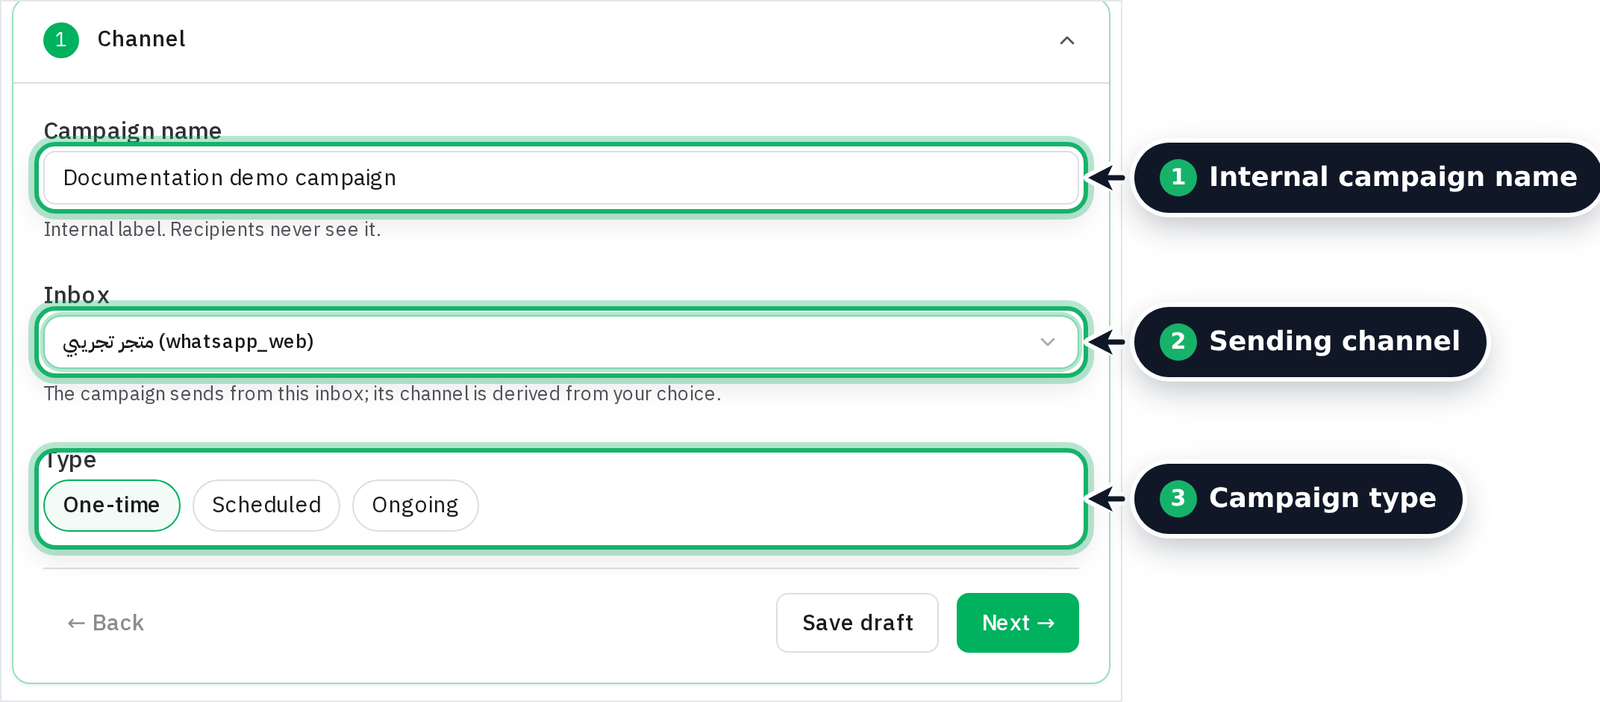
Task: Click the Save draft button
Action: point(857,623)
